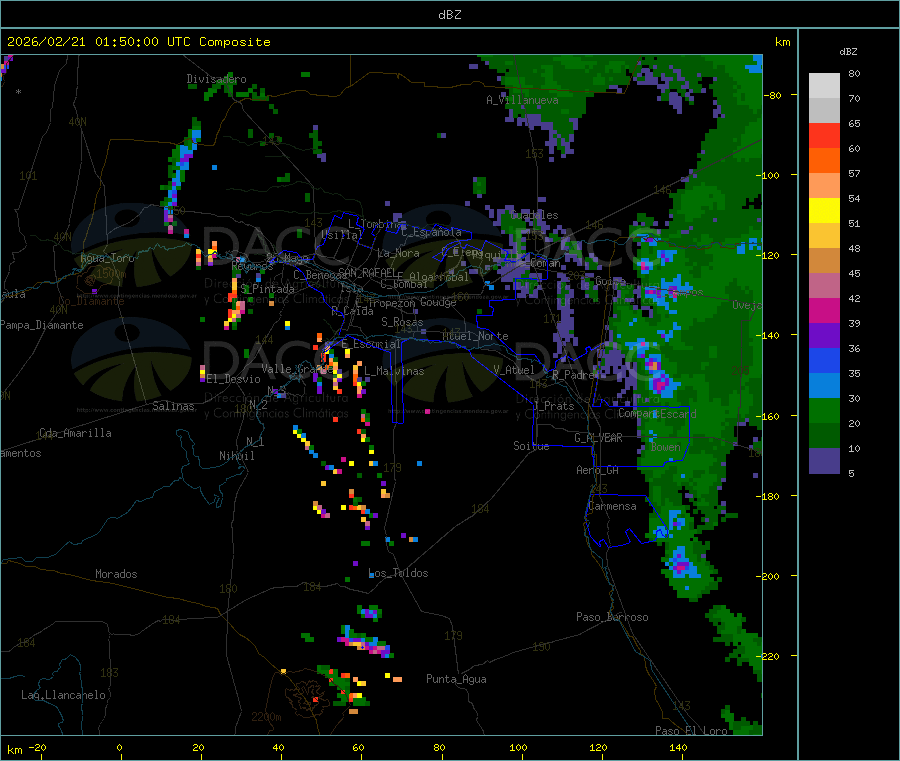The width and height of the screenshot is (900, 761).
Task: Click the Morados map label
Action: click(x=116, y=574)
